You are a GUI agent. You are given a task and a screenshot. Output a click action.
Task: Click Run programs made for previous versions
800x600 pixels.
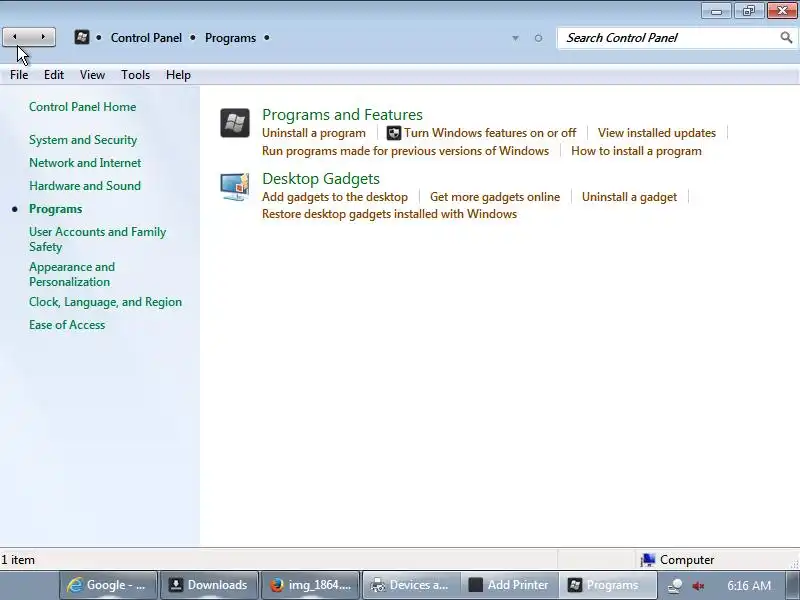(405, 151)
